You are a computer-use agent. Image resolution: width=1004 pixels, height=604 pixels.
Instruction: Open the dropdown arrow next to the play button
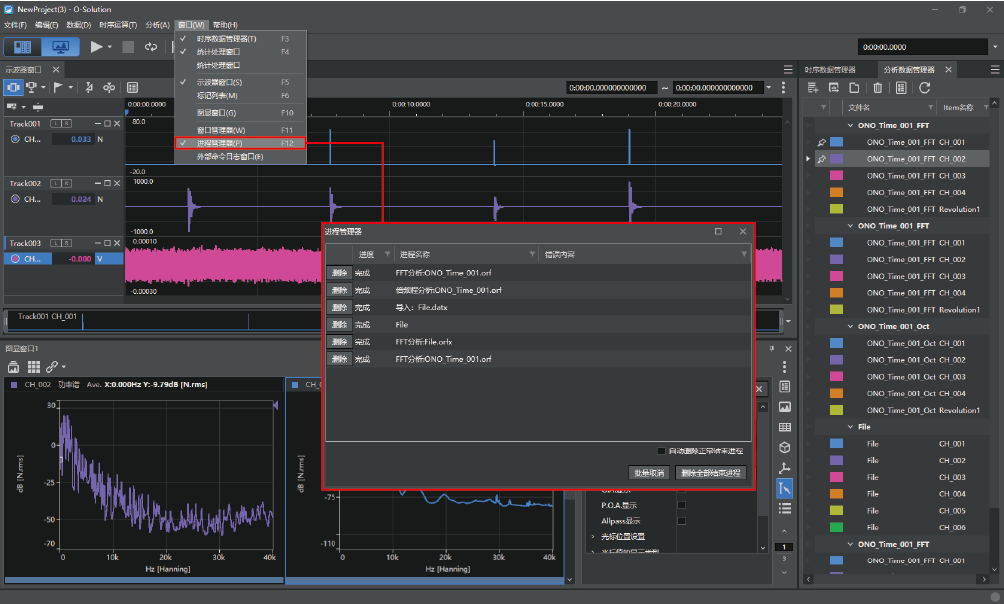click(x=109, y=47)
